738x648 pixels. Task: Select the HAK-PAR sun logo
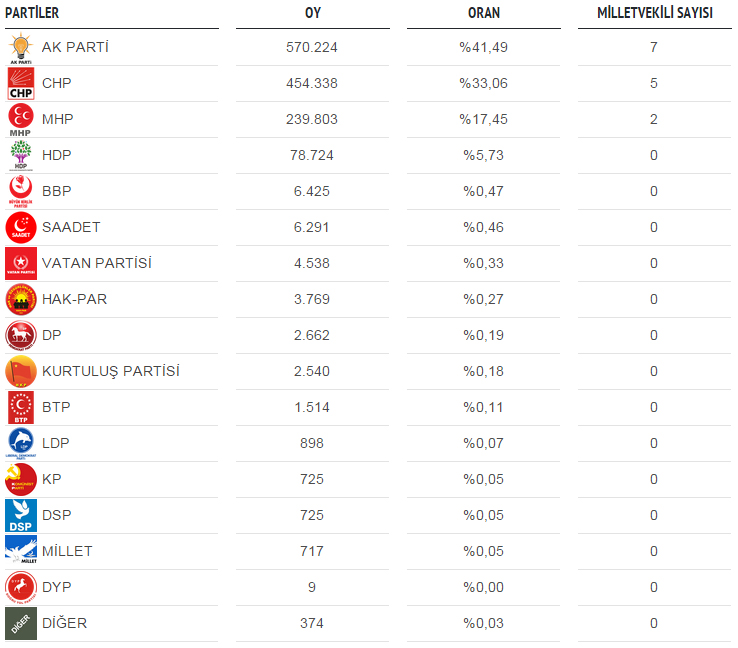pos(21,300)
